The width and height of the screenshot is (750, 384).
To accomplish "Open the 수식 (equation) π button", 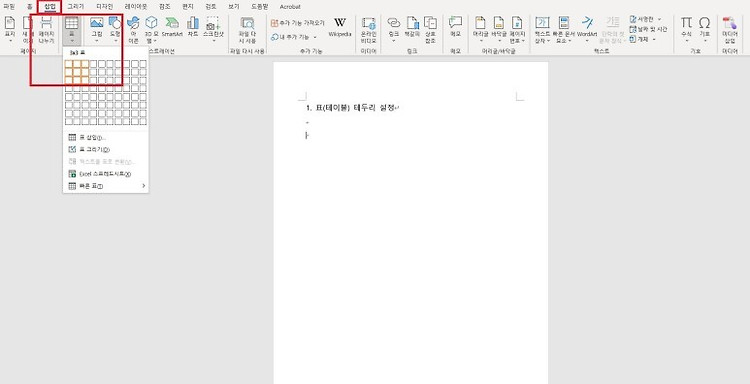I will coord(686,30).
